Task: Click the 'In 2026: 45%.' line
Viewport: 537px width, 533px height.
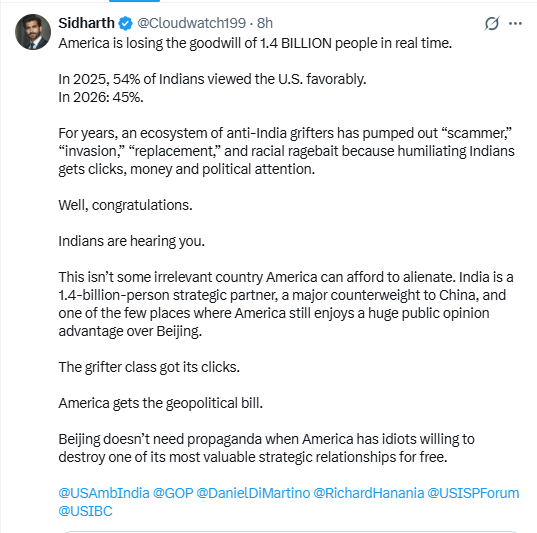Action: (x=101, y=97)
